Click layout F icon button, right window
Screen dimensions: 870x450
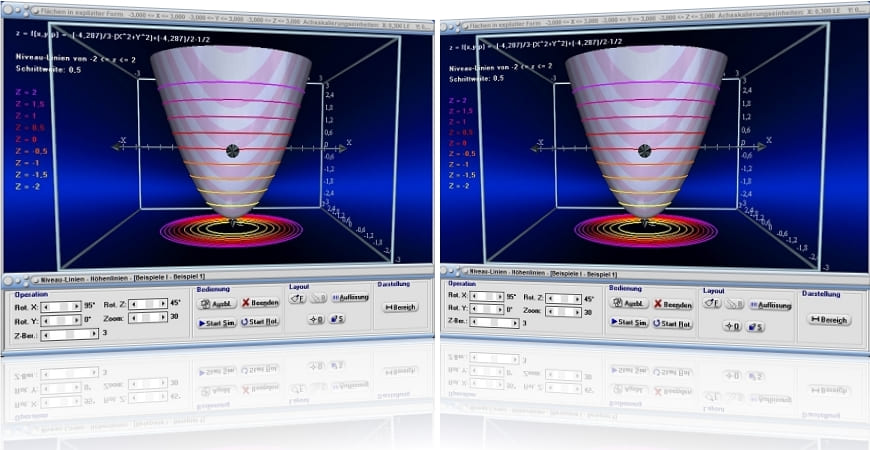713,303
